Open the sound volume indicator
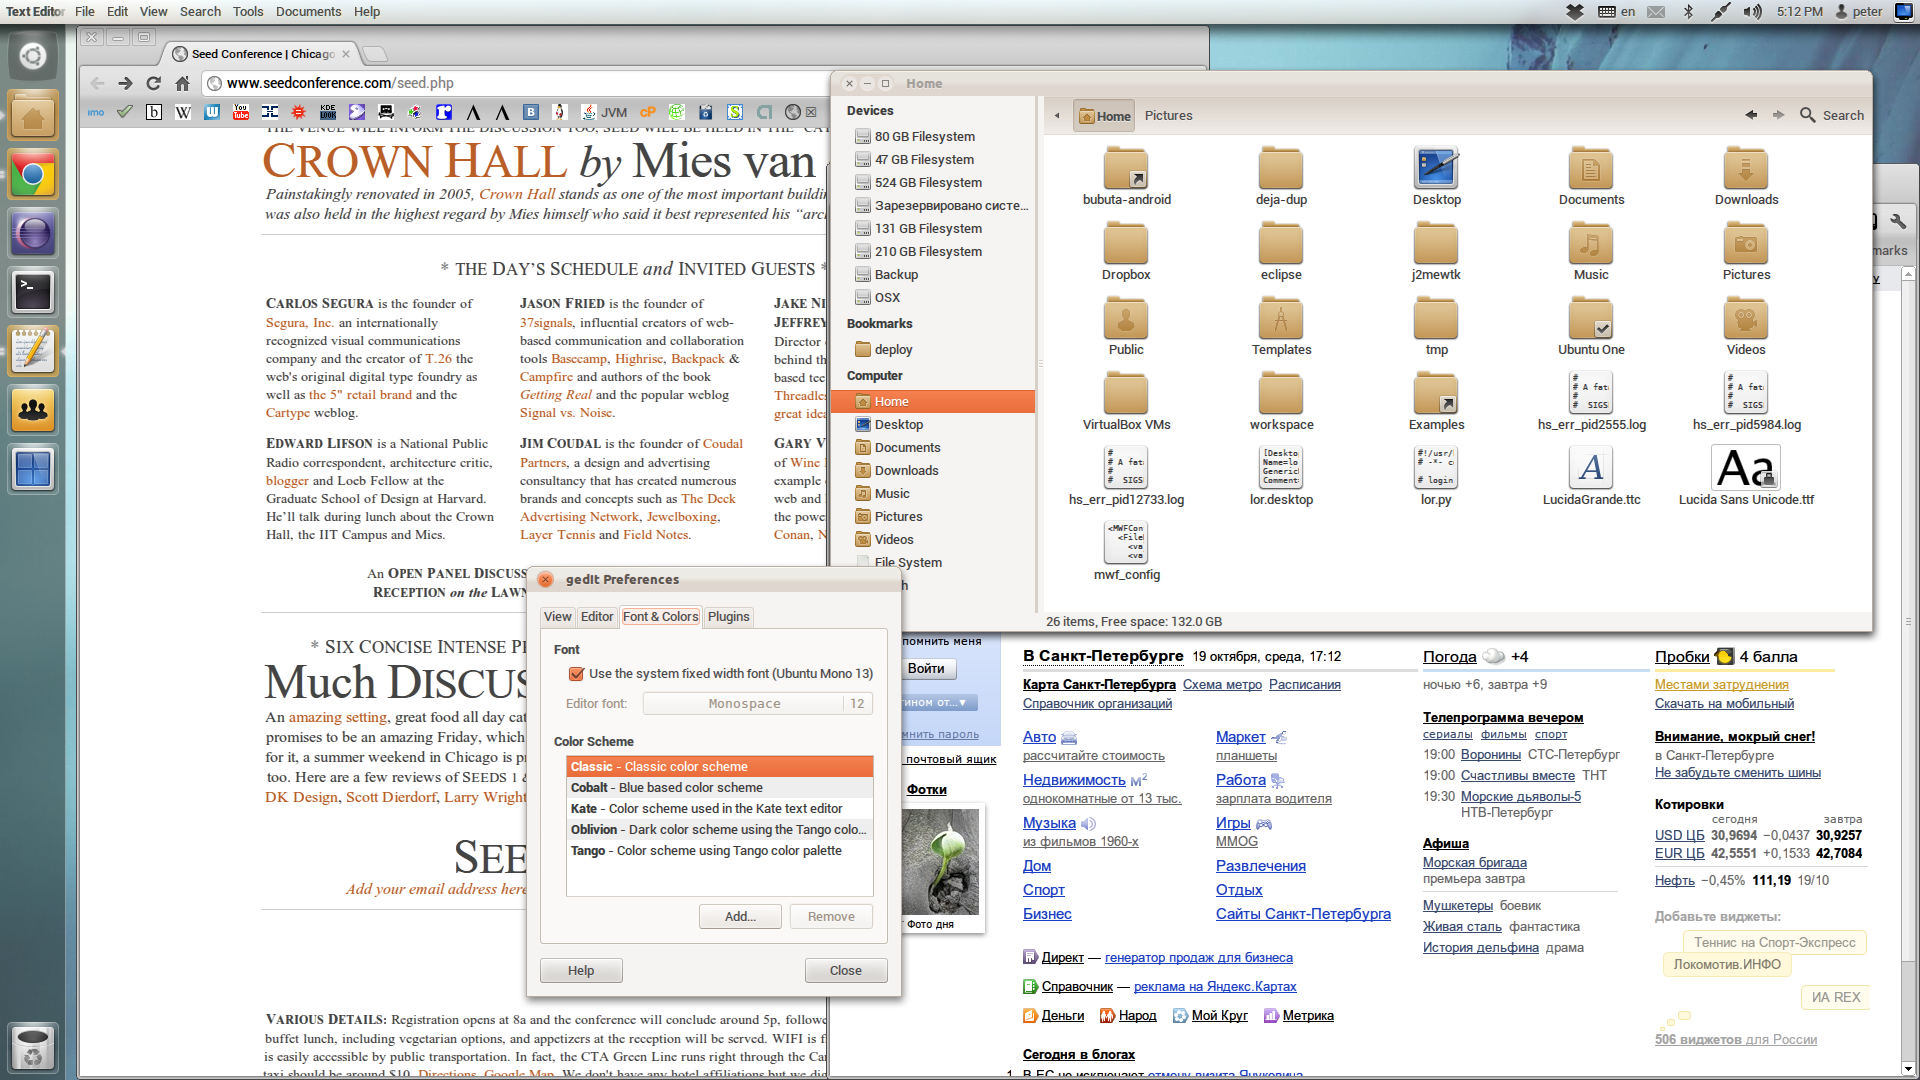This screenshot has width=1920, height=1080. 1753,12
